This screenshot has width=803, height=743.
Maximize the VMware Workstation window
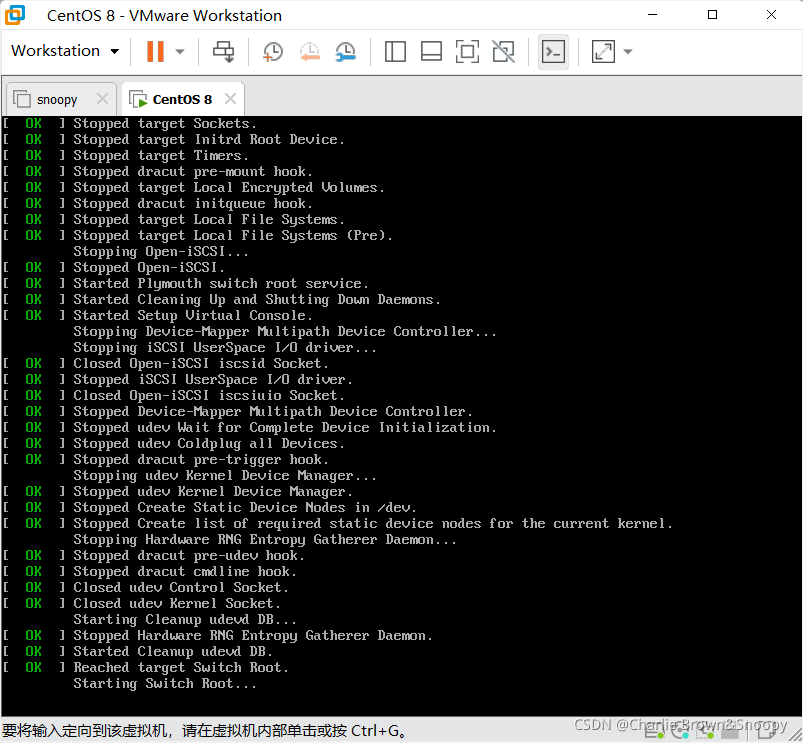click(x=712, y=15)
